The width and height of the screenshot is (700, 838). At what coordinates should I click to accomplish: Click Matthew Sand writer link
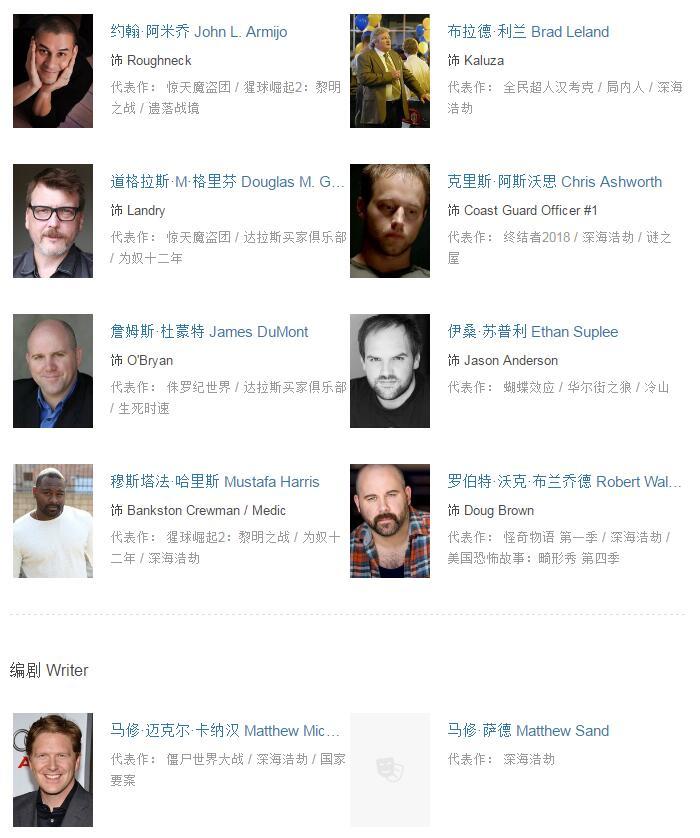528,731
